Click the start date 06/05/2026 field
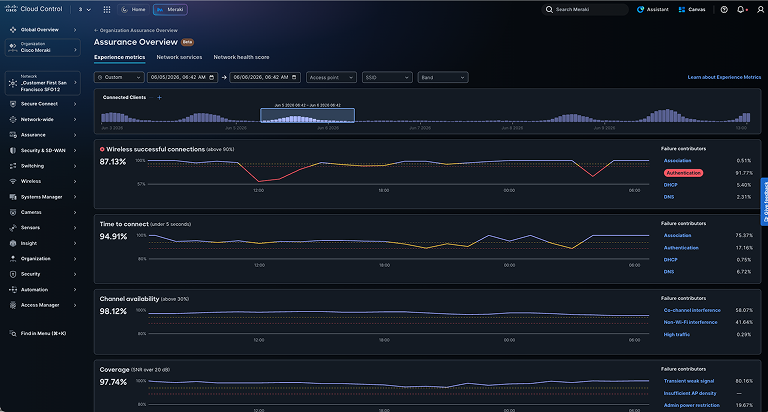 [182, 77]
